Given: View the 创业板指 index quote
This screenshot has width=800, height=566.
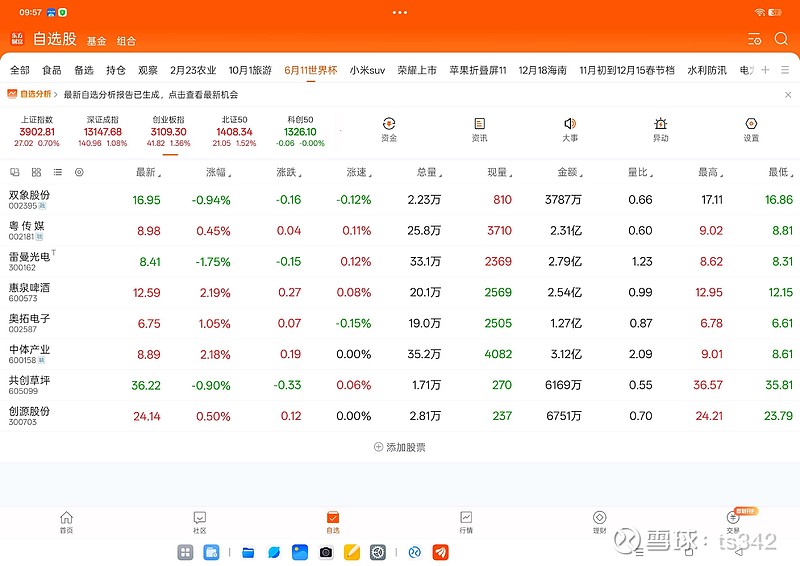Looking at the screenshot, I should (x=168, y=132).
